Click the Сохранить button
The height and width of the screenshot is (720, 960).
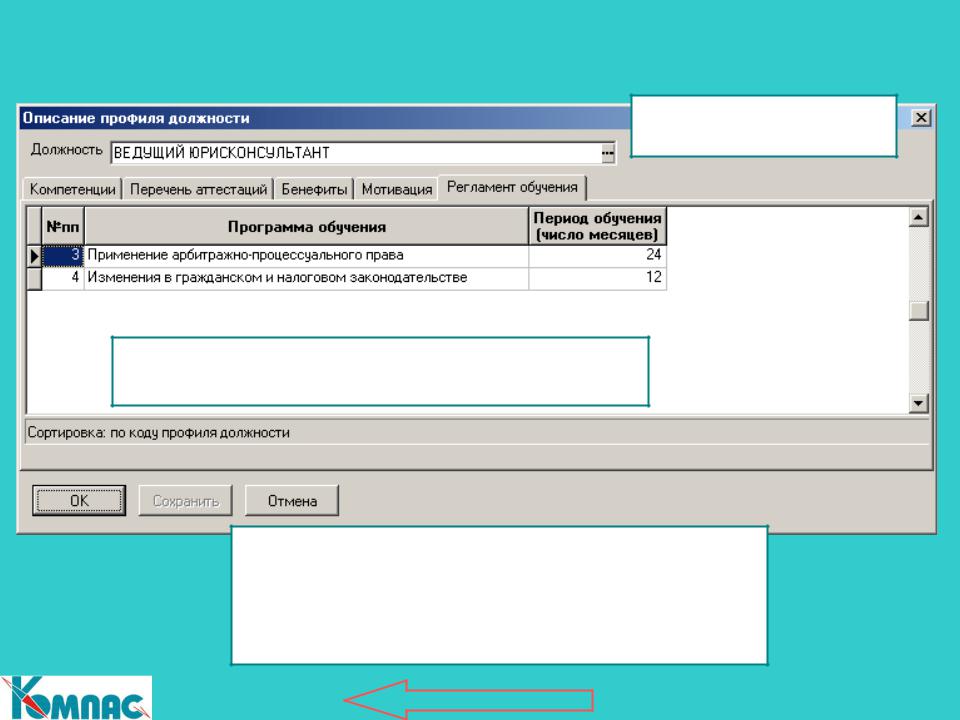[186, 501]
